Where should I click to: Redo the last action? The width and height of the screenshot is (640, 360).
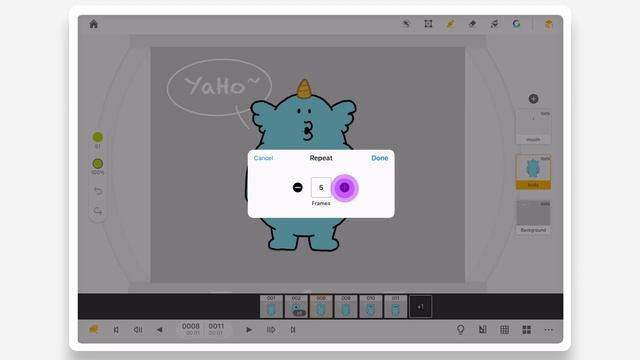[98, 211]
